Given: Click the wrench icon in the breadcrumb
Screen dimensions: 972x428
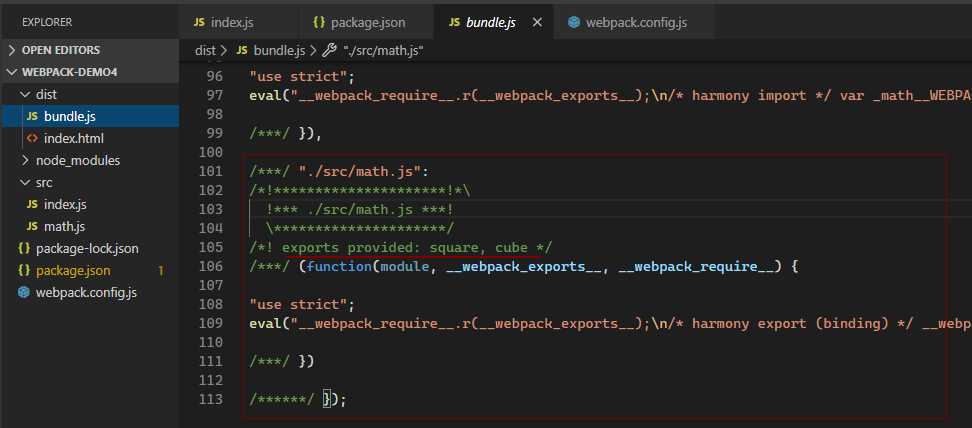Looking at the screenshot, I should 330,50.
